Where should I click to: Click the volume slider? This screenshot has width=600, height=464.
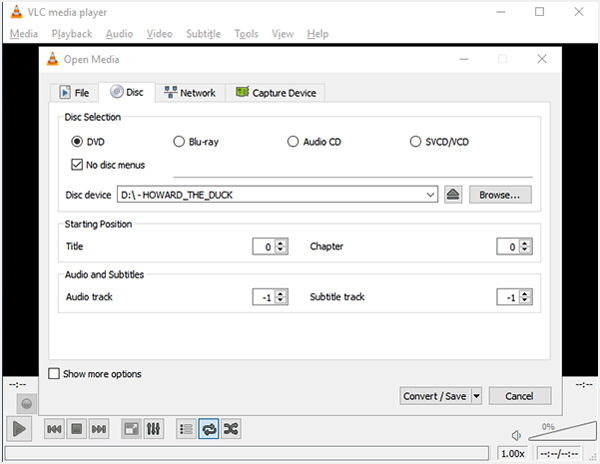(x=562, y=431)
